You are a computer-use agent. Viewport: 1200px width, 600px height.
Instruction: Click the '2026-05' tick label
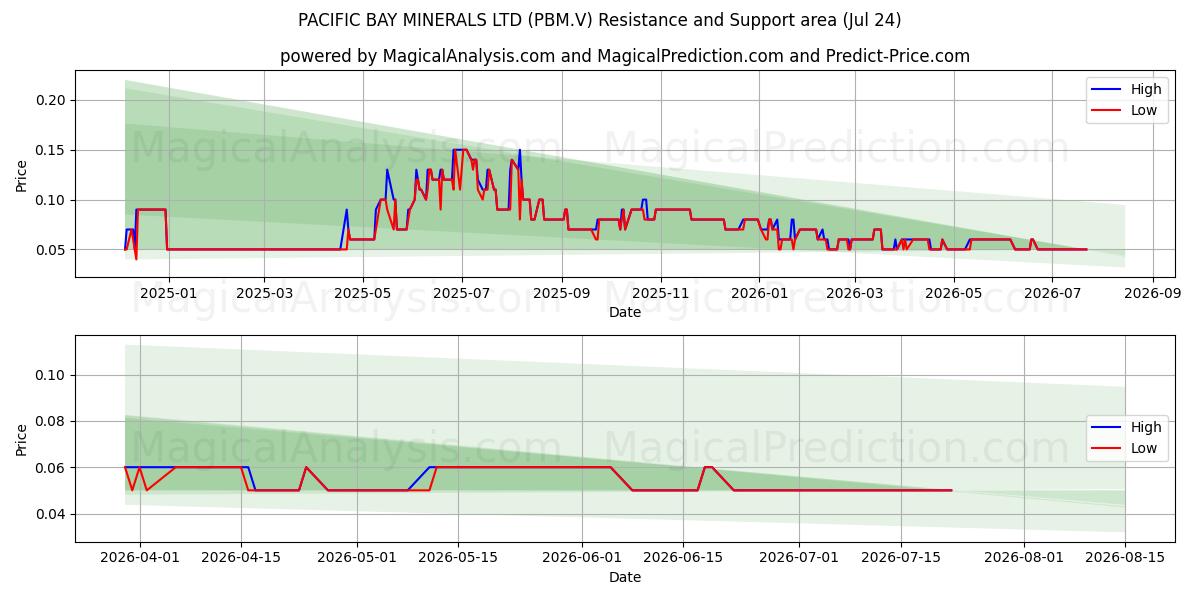click(952, 293)
